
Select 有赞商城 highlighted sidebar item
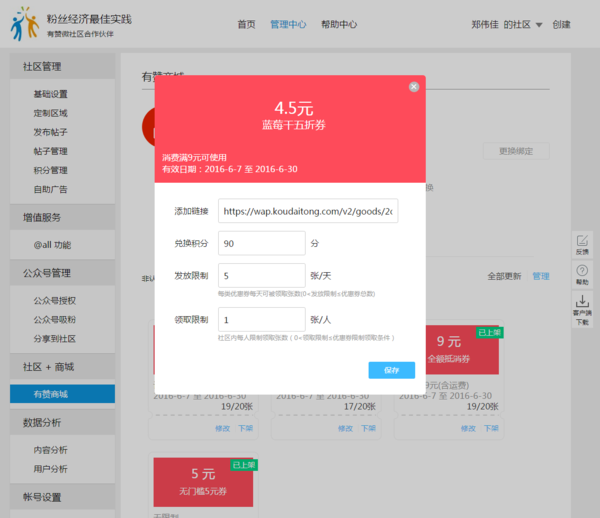tap(62, 394)
